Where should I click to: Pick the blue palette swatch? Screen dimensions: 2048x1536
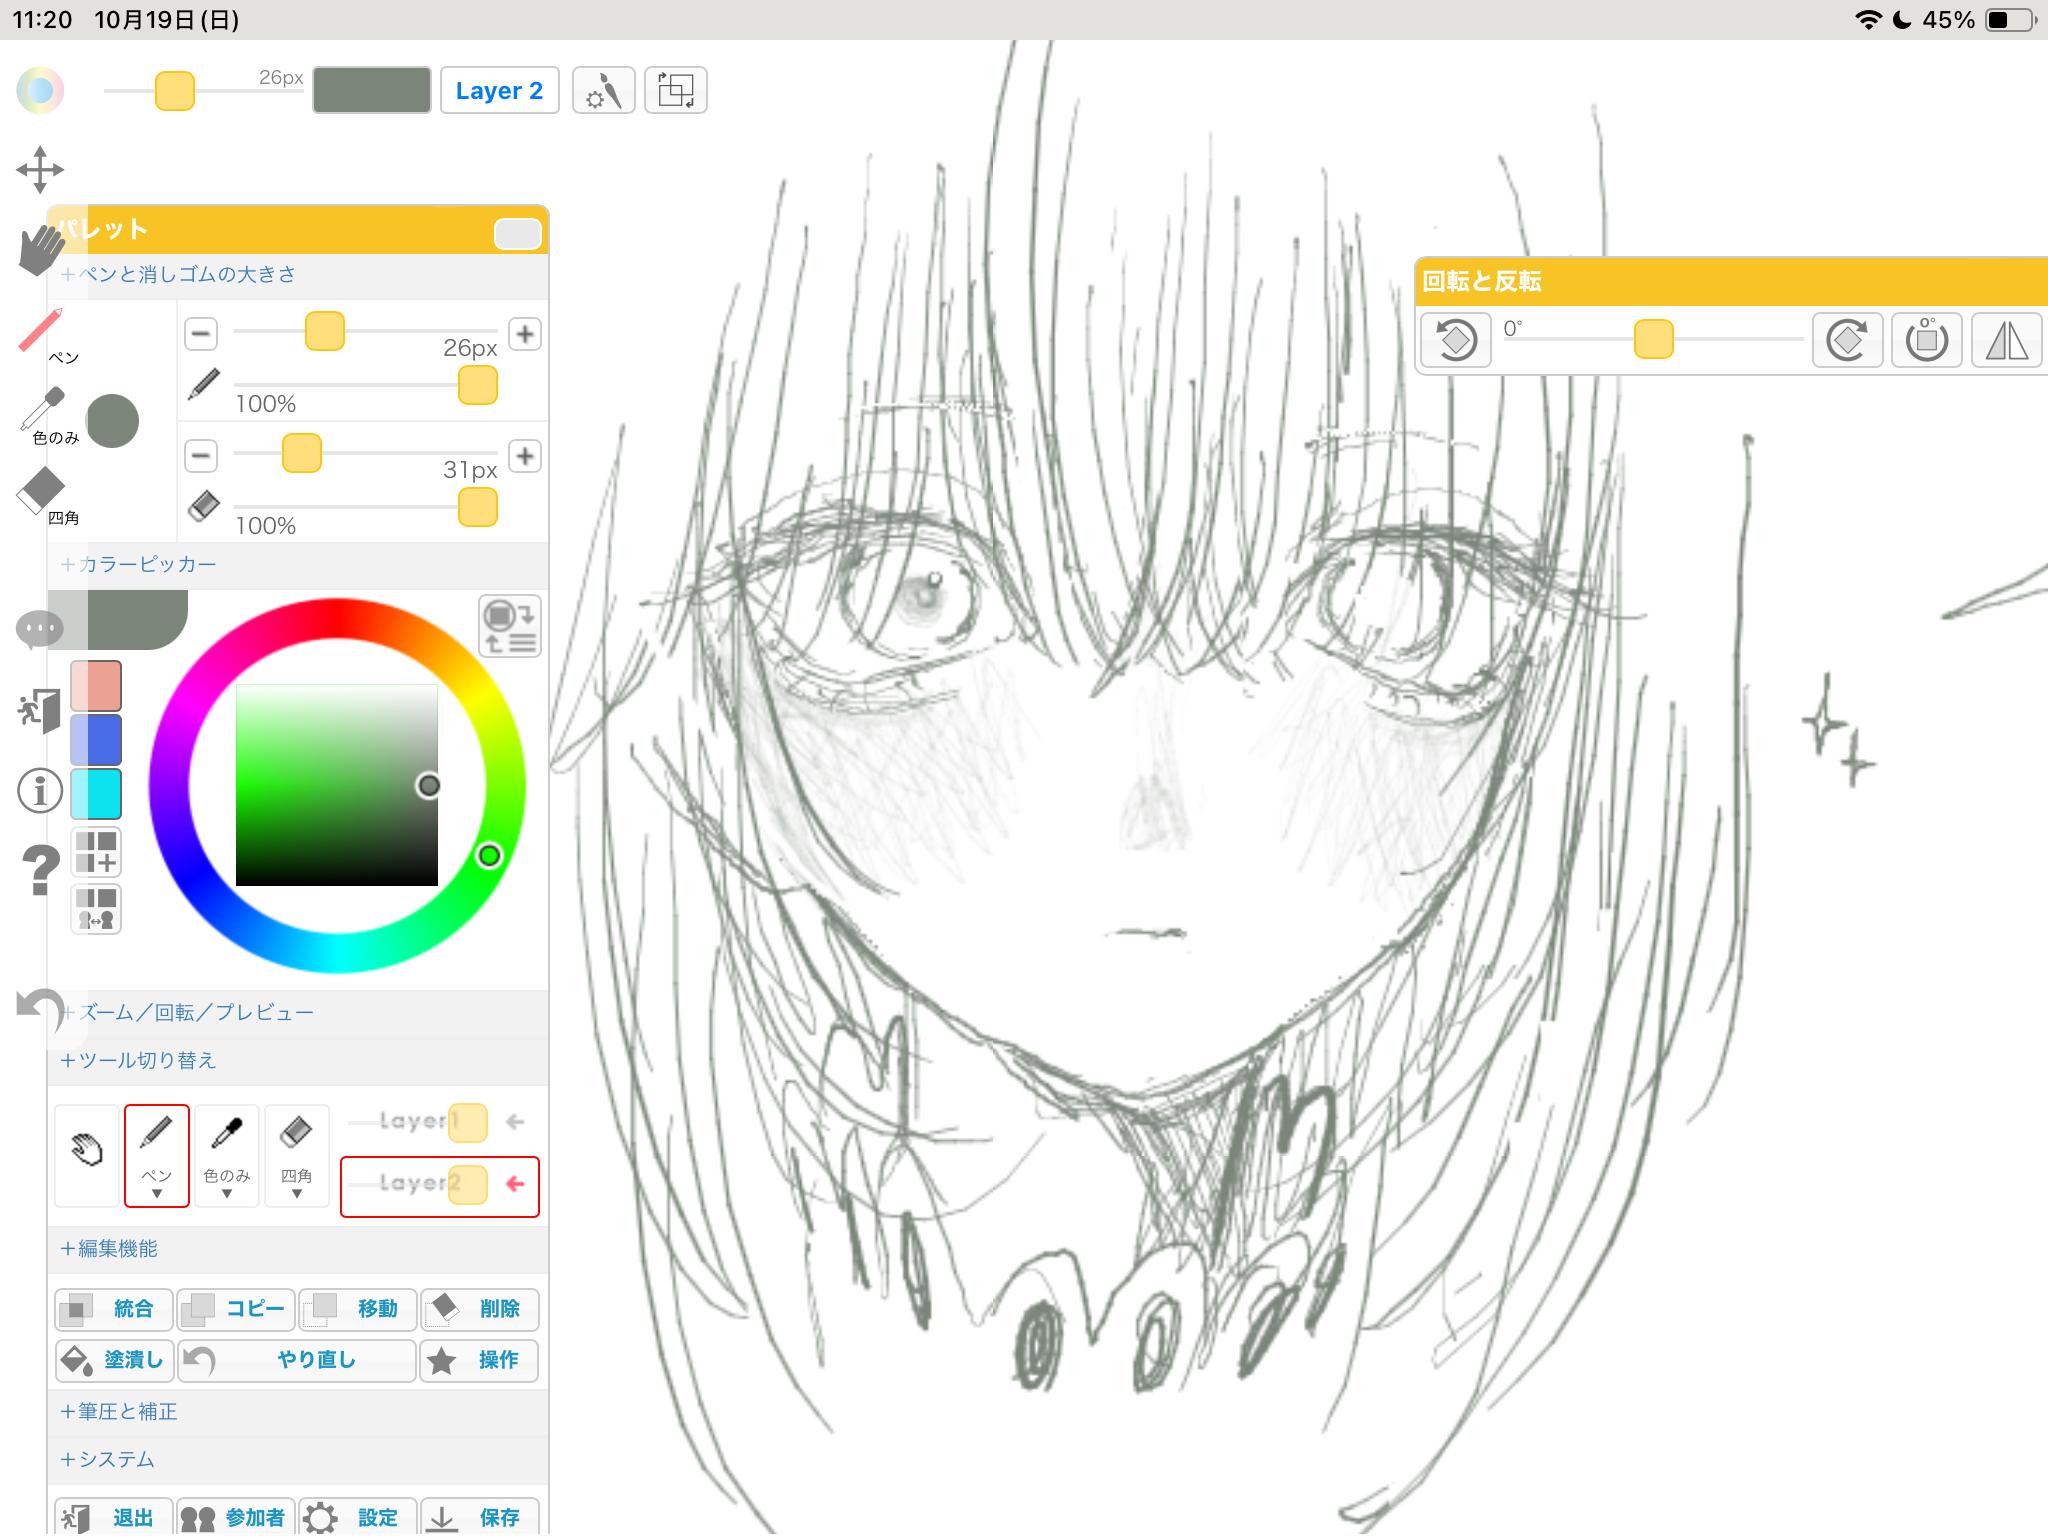pos(96,740)
